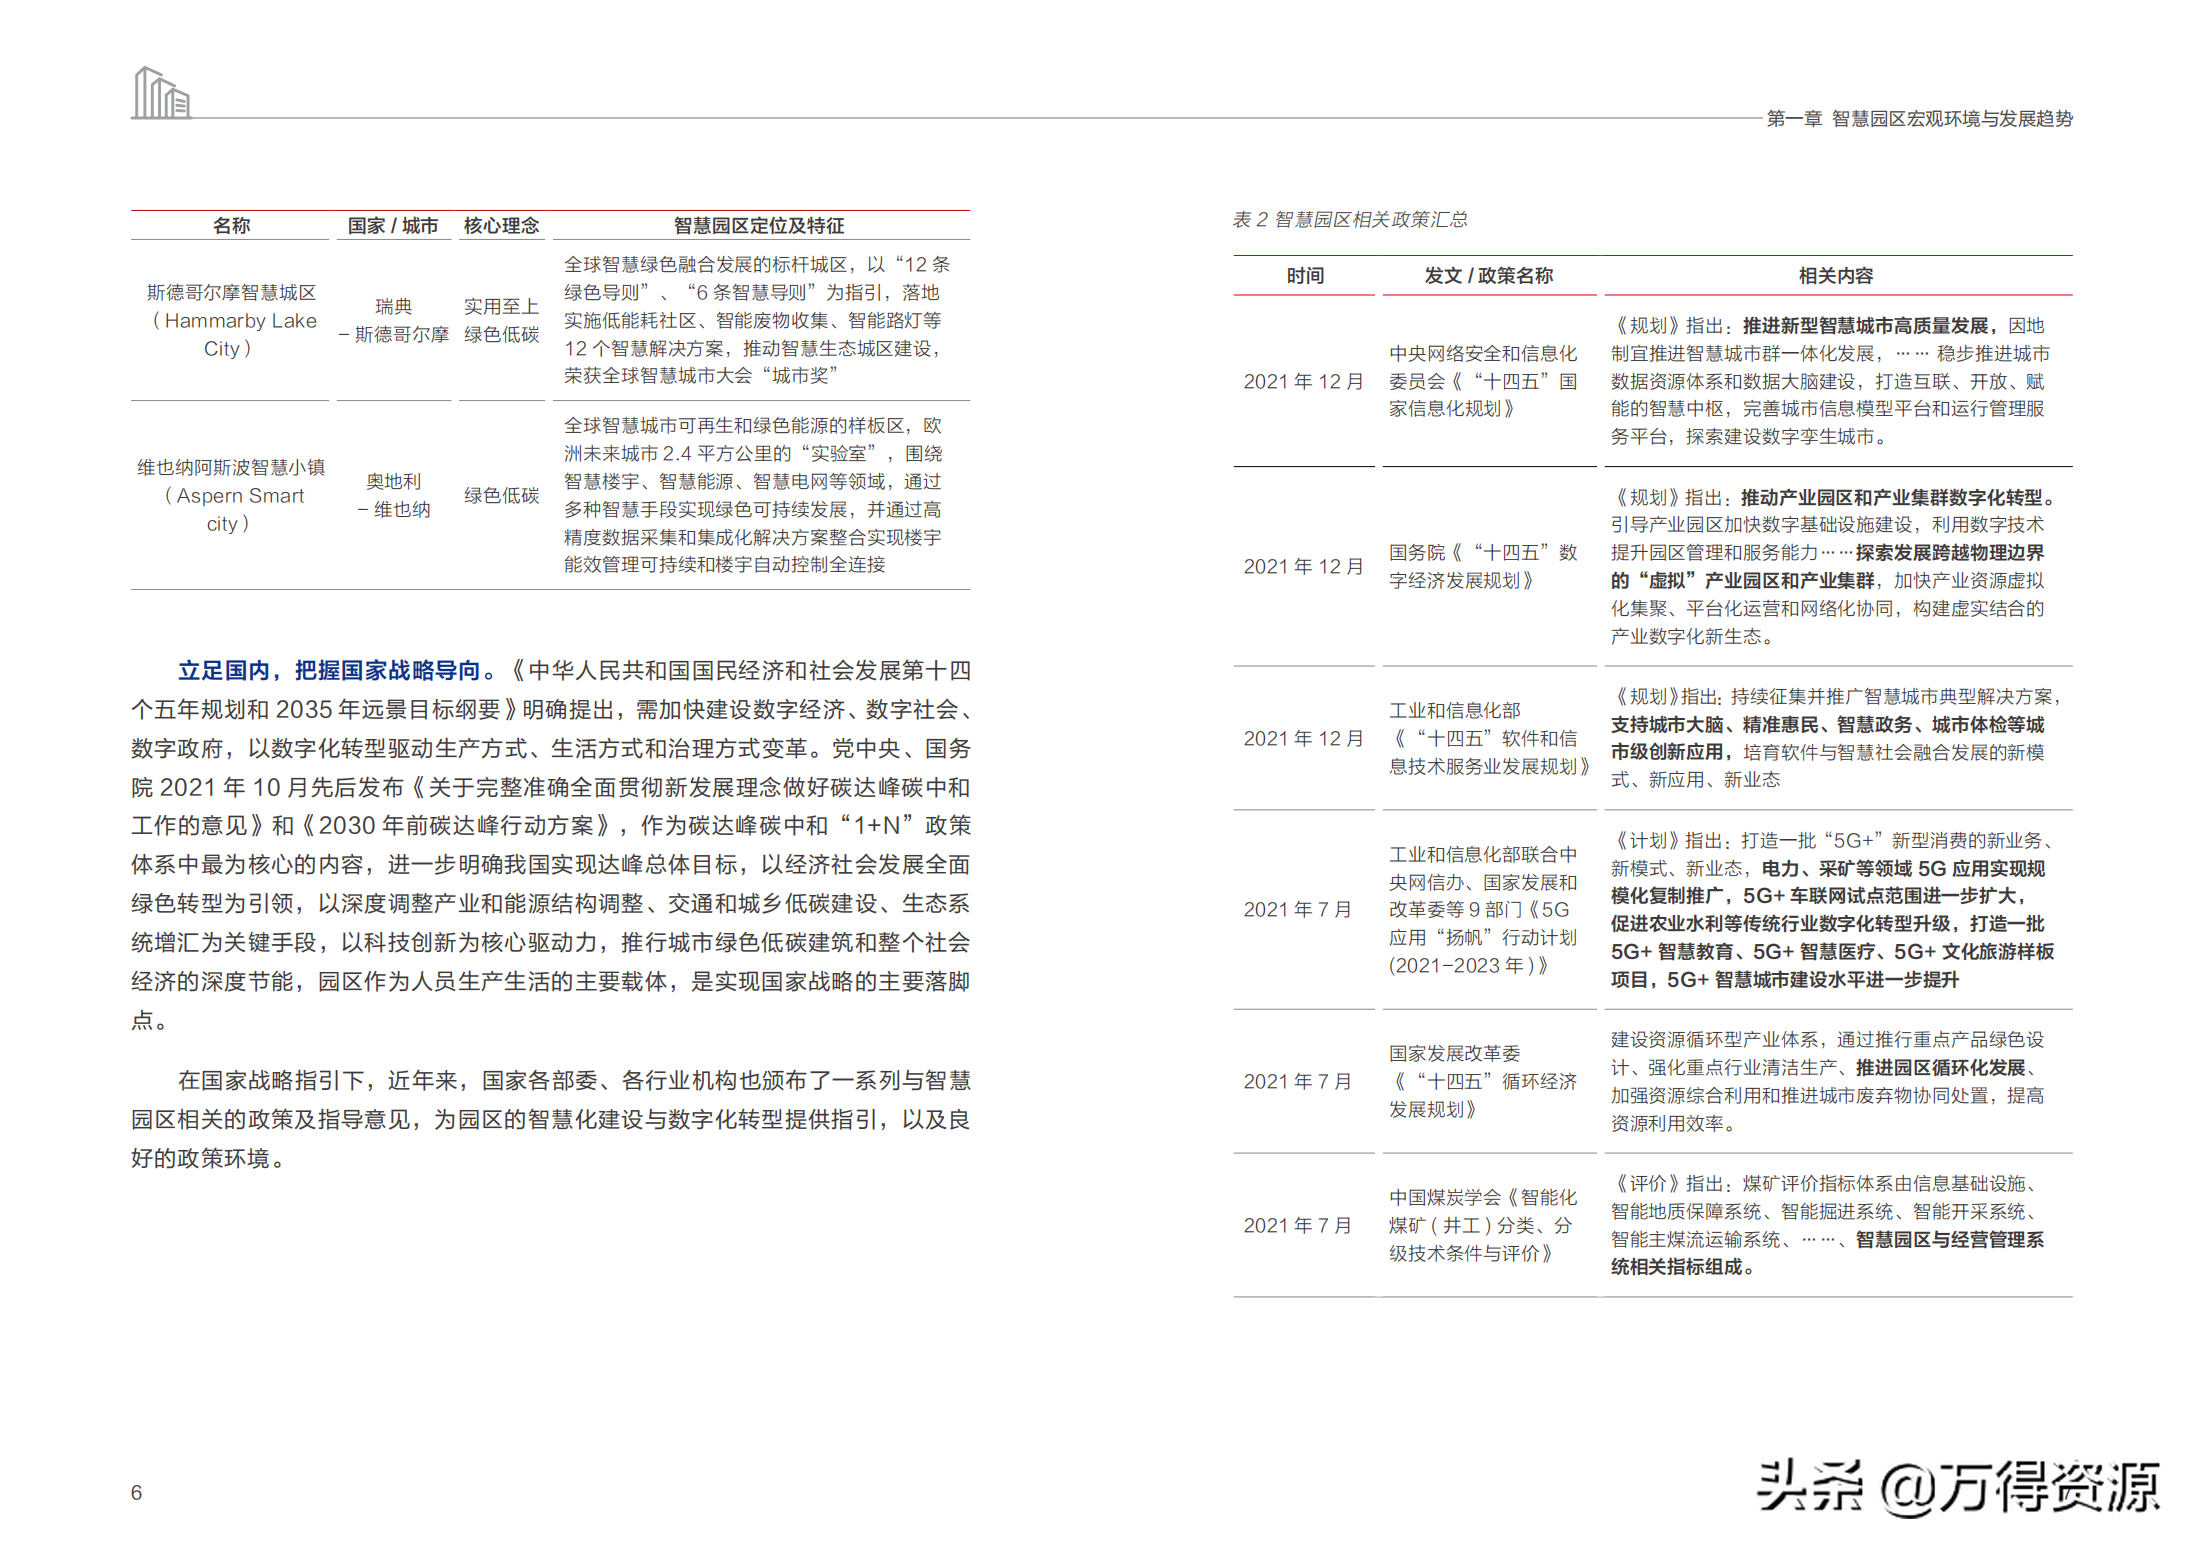2205x1559 pixels.
Task: Click the 智慧园区定位及特征 column header
Action: tap(759, 226)
